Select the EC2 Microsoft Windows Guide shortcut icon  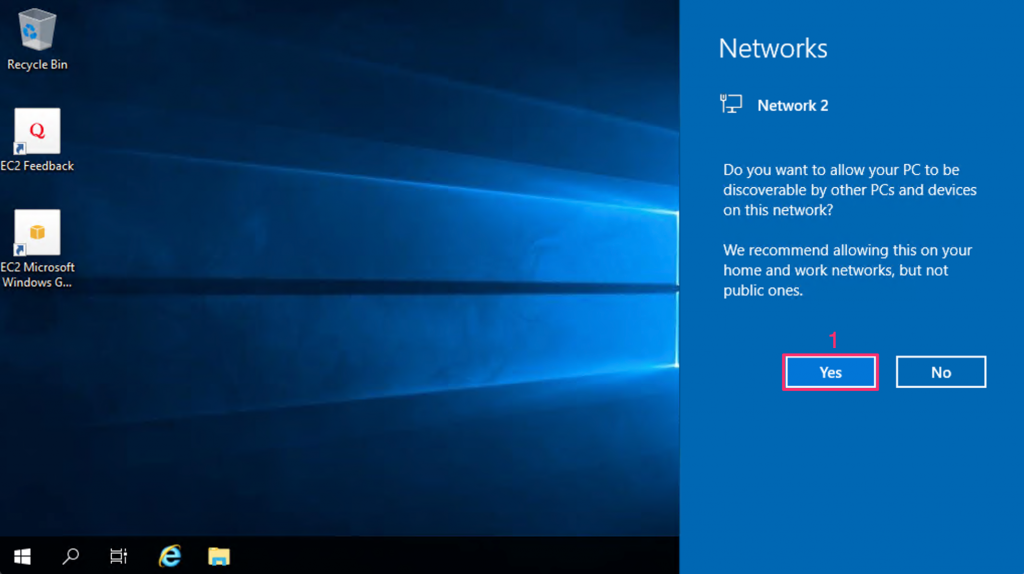coord(37,232)
